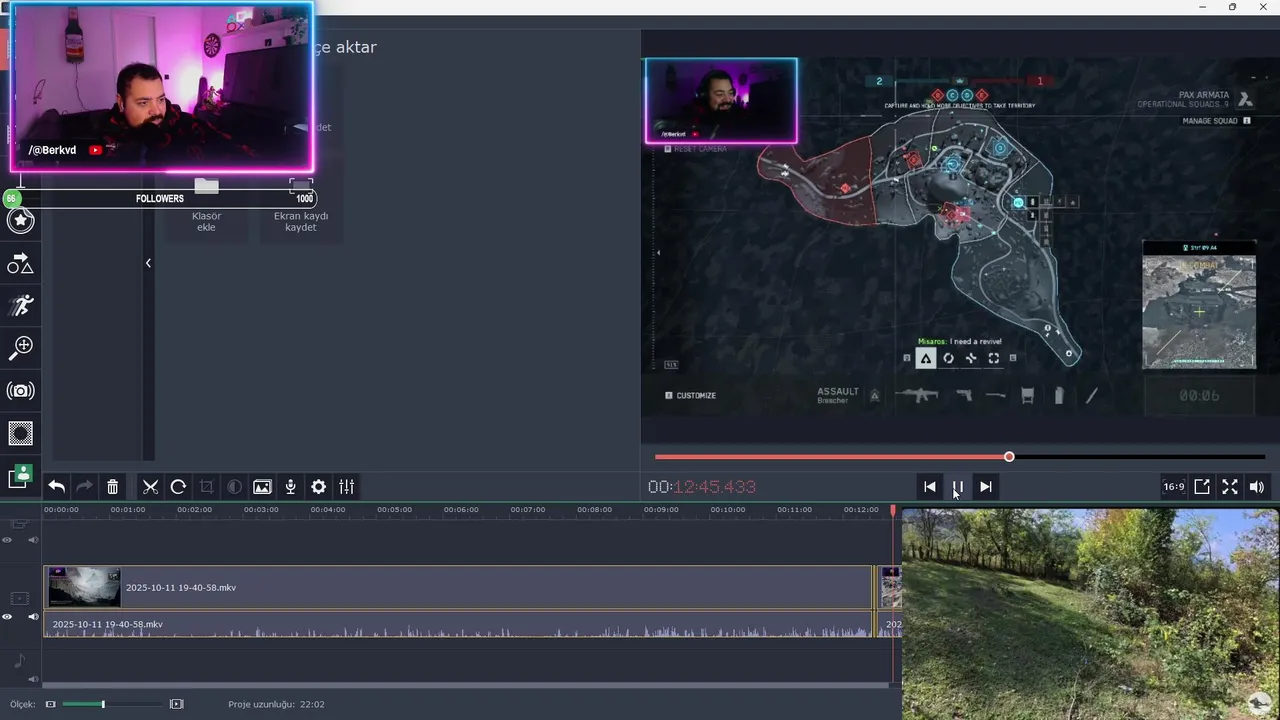The height and width of the screenshot is (720, 1280).
Task: Click the red preview seek slider handle
Action: 1009,457
